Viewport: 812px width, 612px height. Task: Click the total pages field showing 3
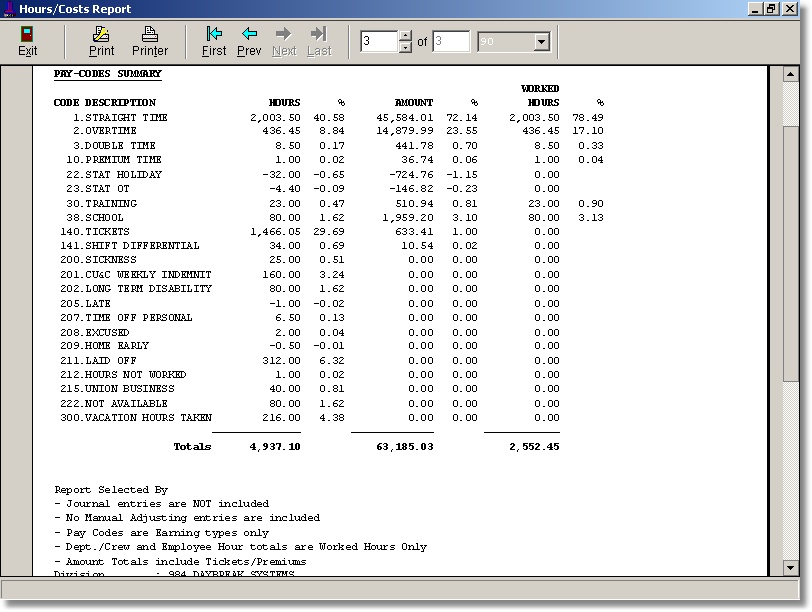451,41
